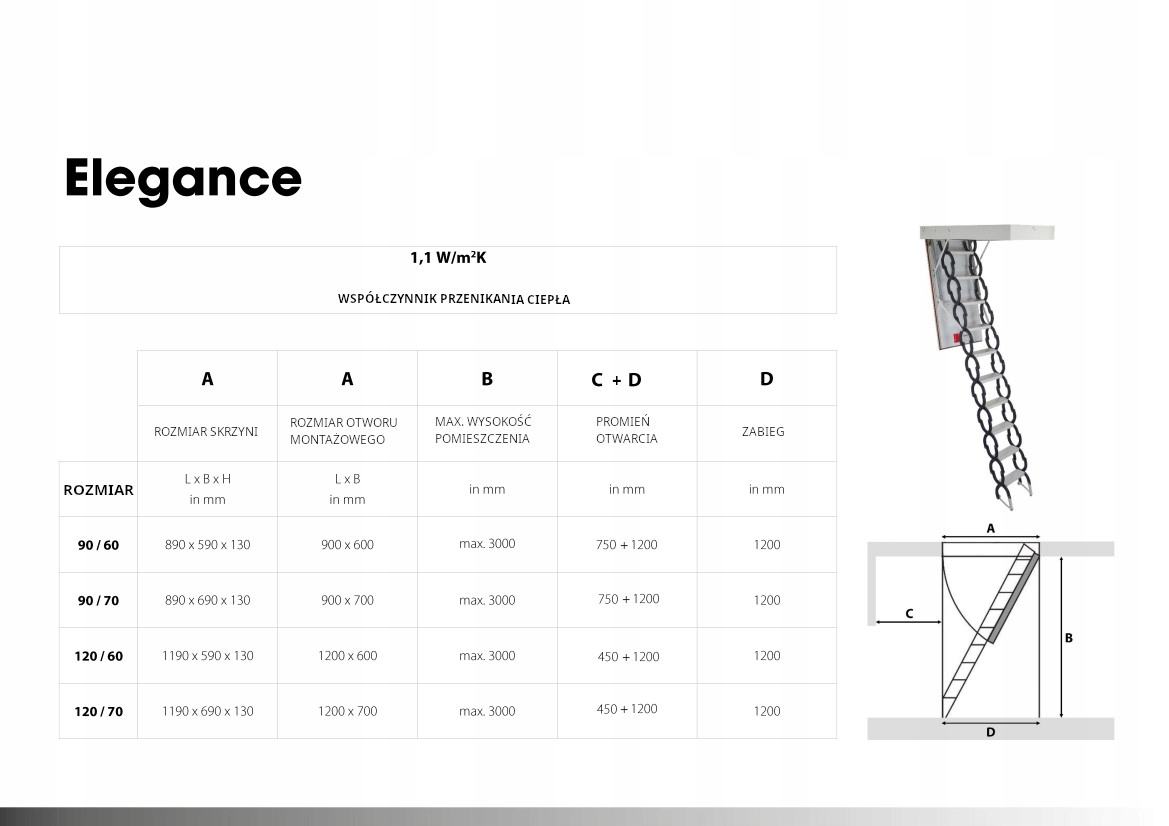Click the PROMIEŃ OTWARCIA column header
The width and height of the screenshot is (1169, 826).
[626, 430]
